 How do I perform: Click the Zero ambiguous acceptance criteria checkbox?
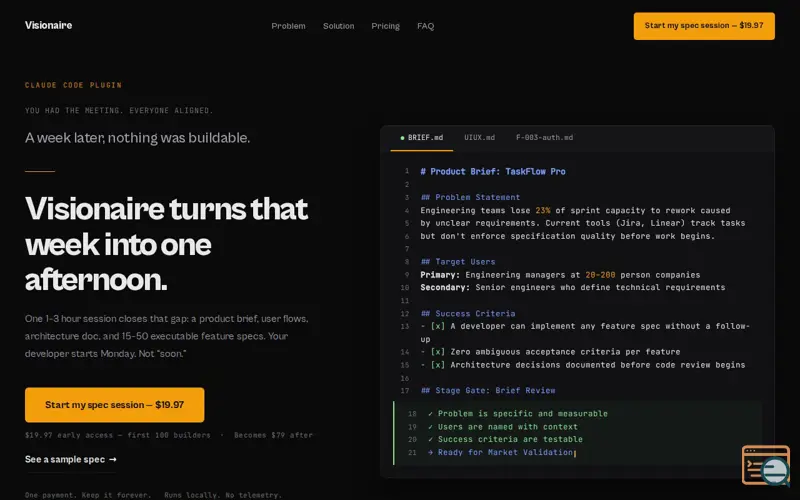click(x=437, y=352)
